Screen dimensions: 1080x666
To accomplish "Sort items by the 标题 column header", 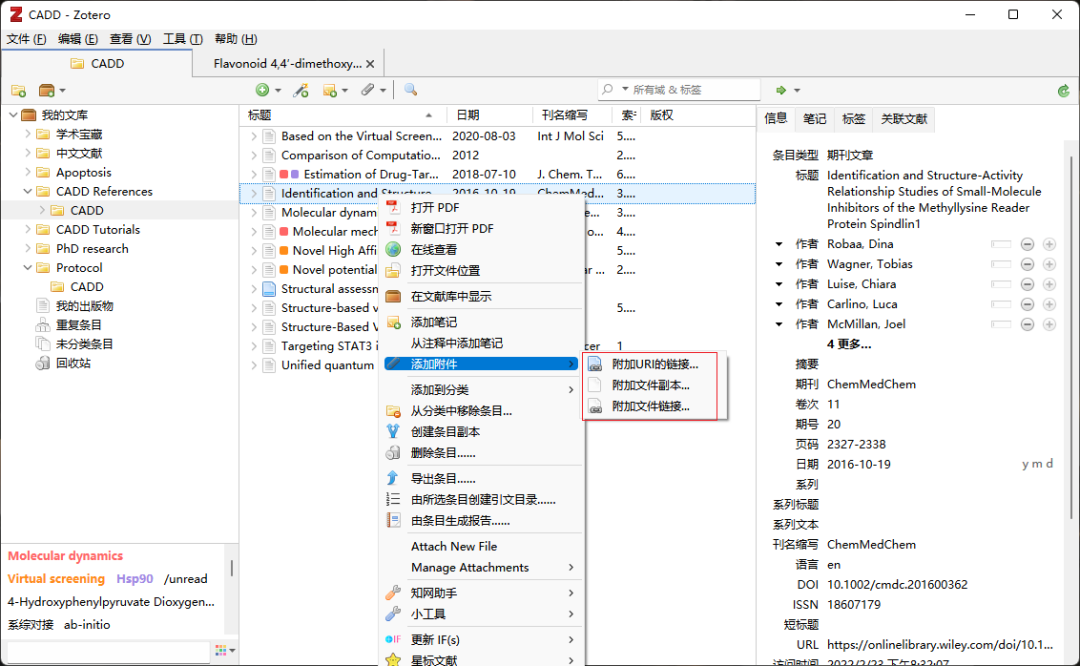I will click(x=342, y=115).
